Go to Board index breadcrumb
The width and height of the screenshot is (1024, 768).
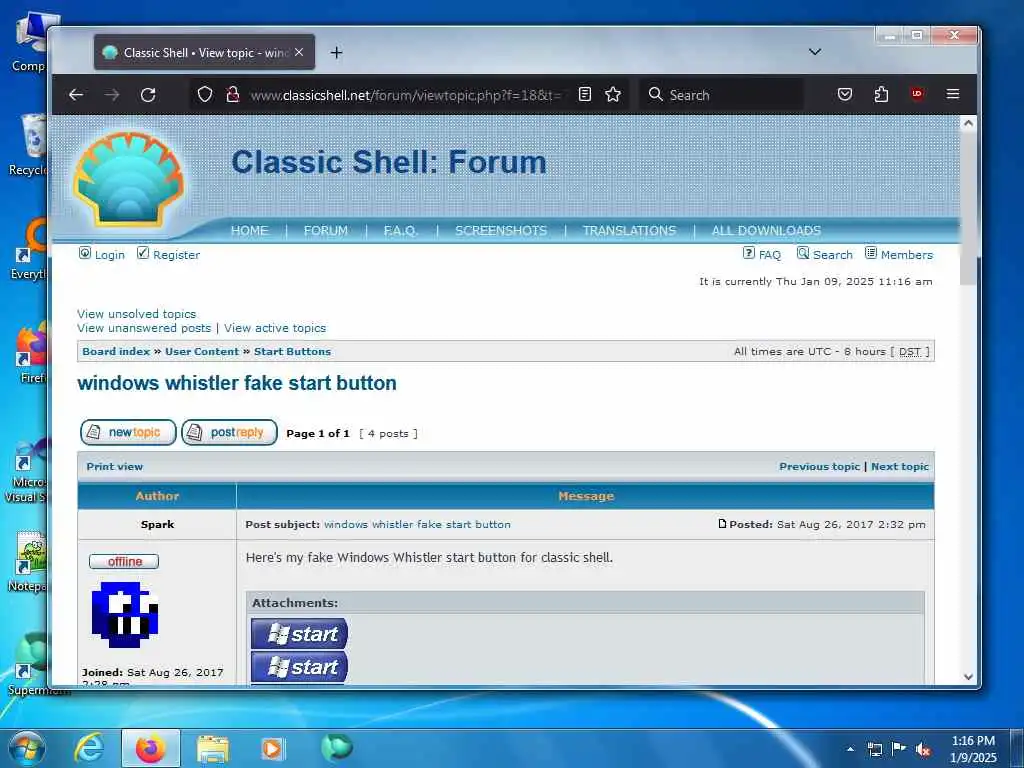[x=116, y=351]
